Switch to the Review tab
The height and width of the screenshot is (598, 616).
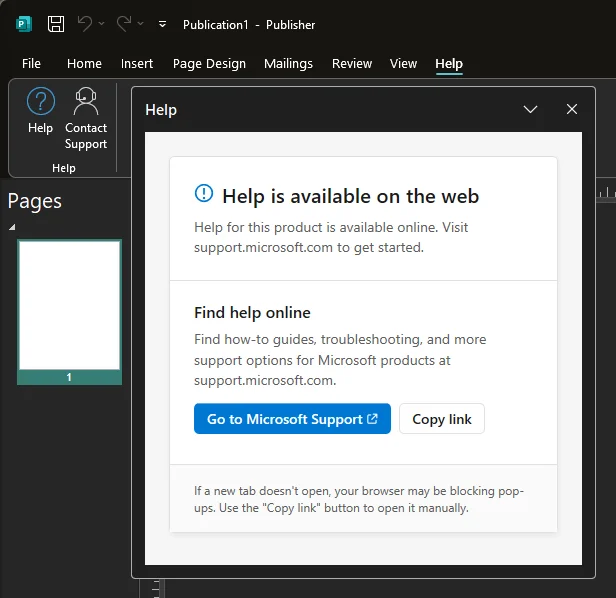tap(352, 64)
